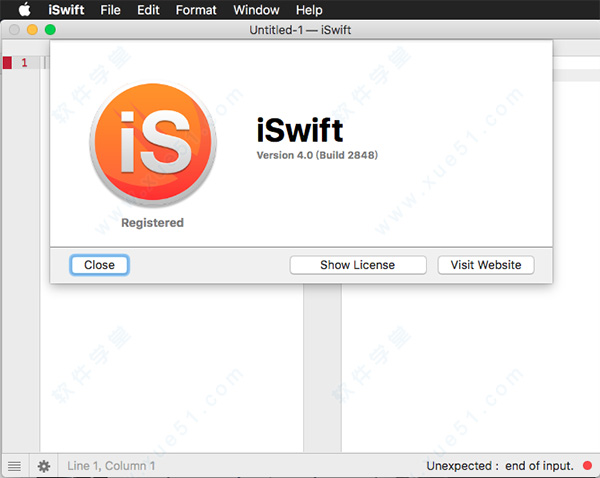Image resolution: width=600 pixels, height=478 pixels.
Task: Click the 'Version 4.0 (Build 2848)' text
Action: click(317, 155)
